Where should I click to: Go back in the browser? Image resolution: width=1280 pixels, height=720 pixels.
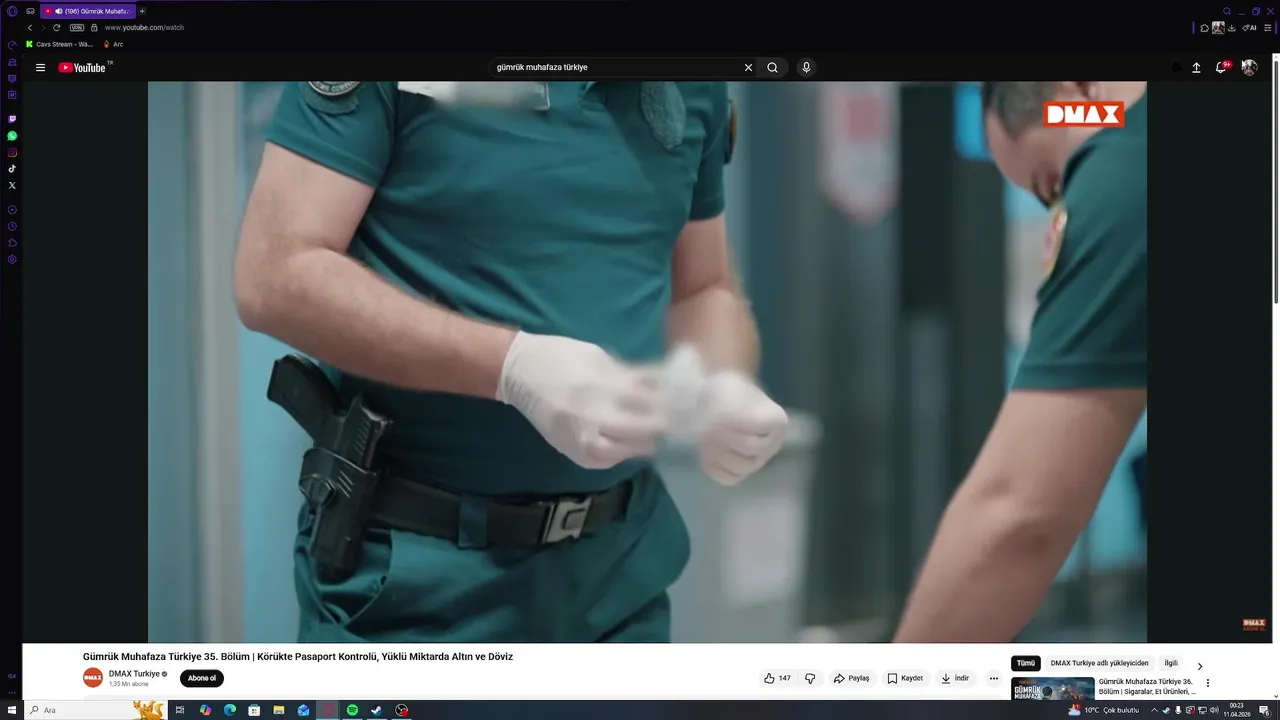pyautogui.click(x=30, y=28)
